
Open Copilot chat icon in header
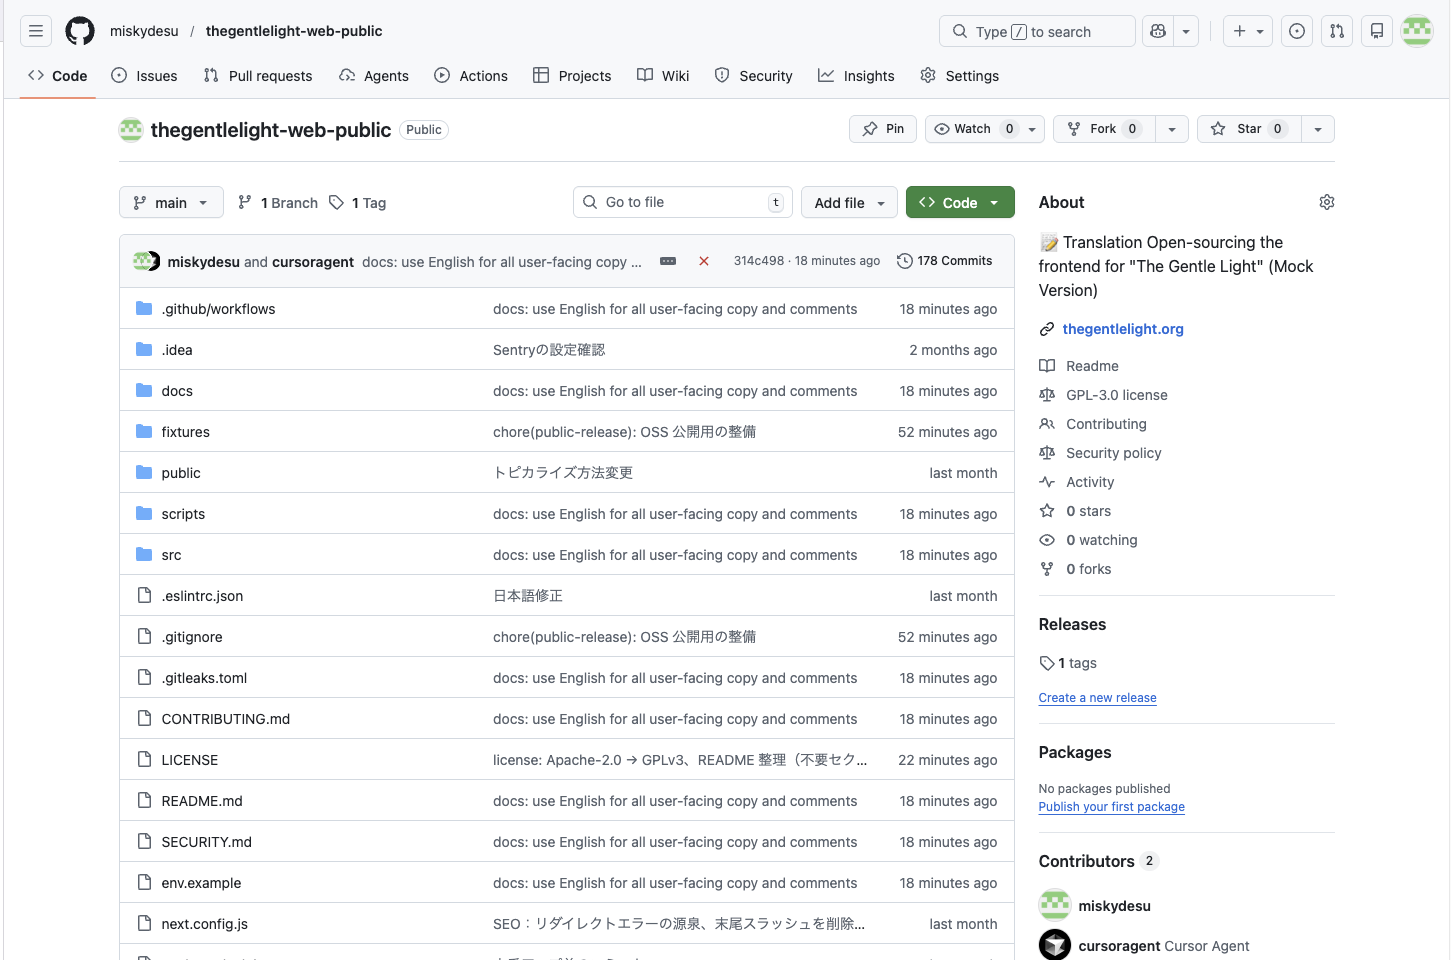coord(1158,31)
